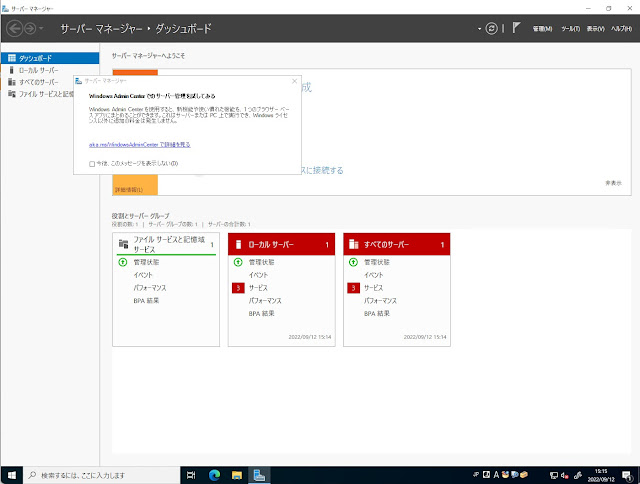Open the red すべてのサーバー tile header
The image size is (640, 484).
click(397, 244)
